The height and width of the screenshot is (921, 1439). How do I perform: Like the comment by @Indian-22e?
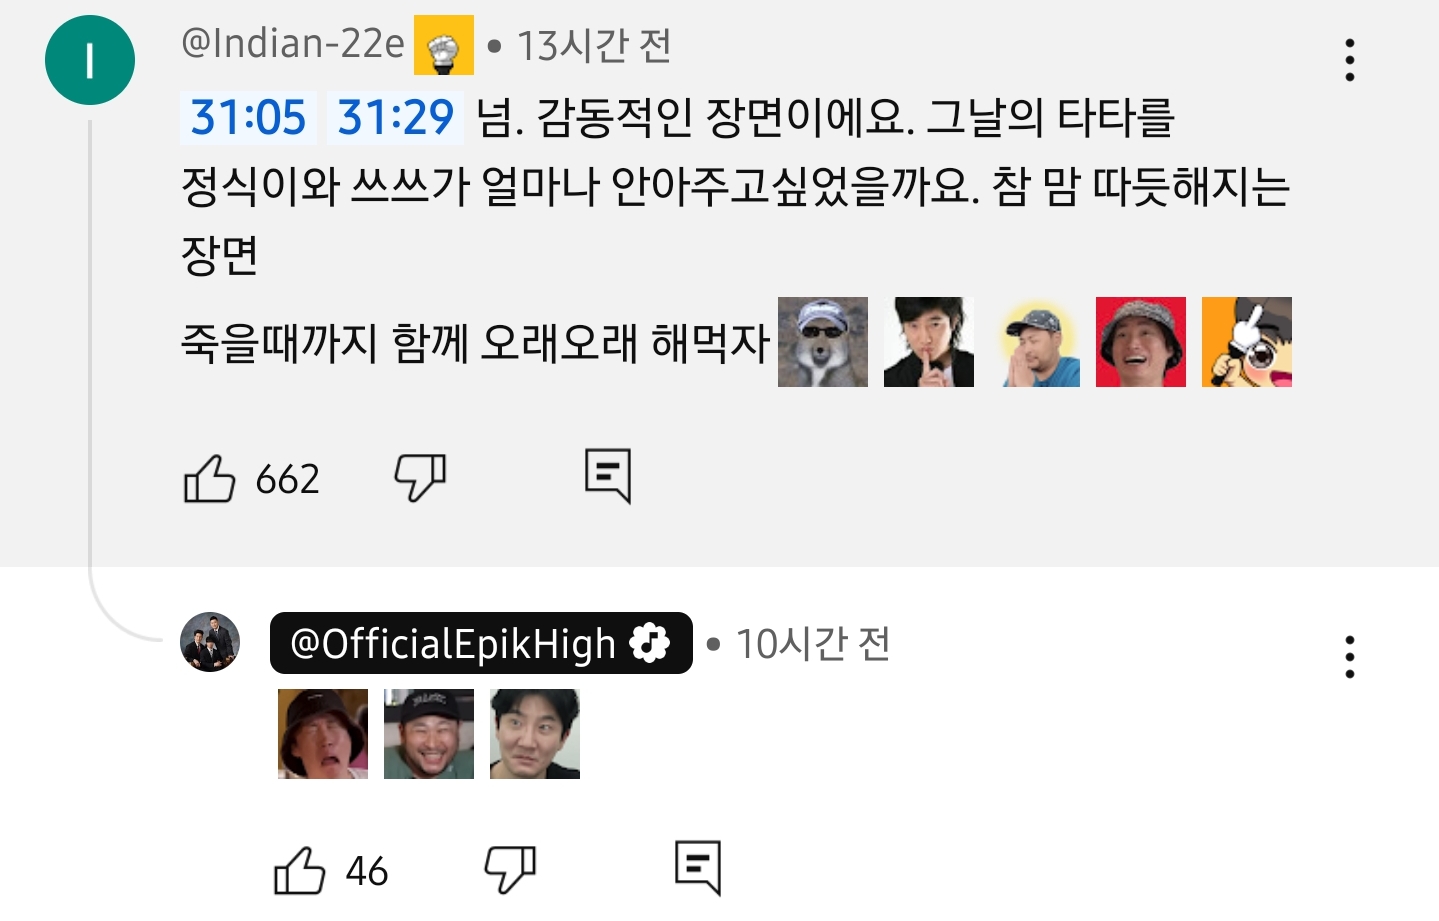(x=210, y=478)
